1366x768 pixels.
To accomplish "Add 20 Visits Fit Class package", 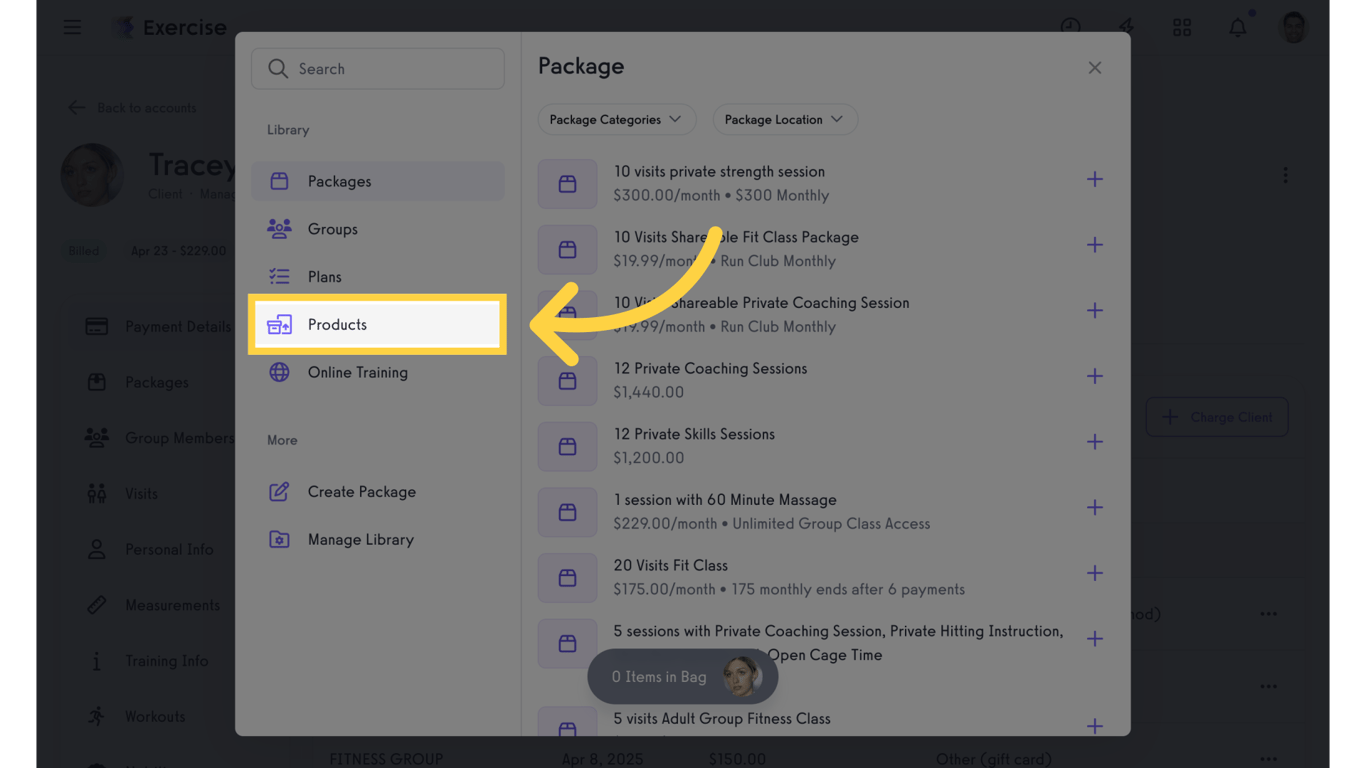I will tap(1095, 573).
